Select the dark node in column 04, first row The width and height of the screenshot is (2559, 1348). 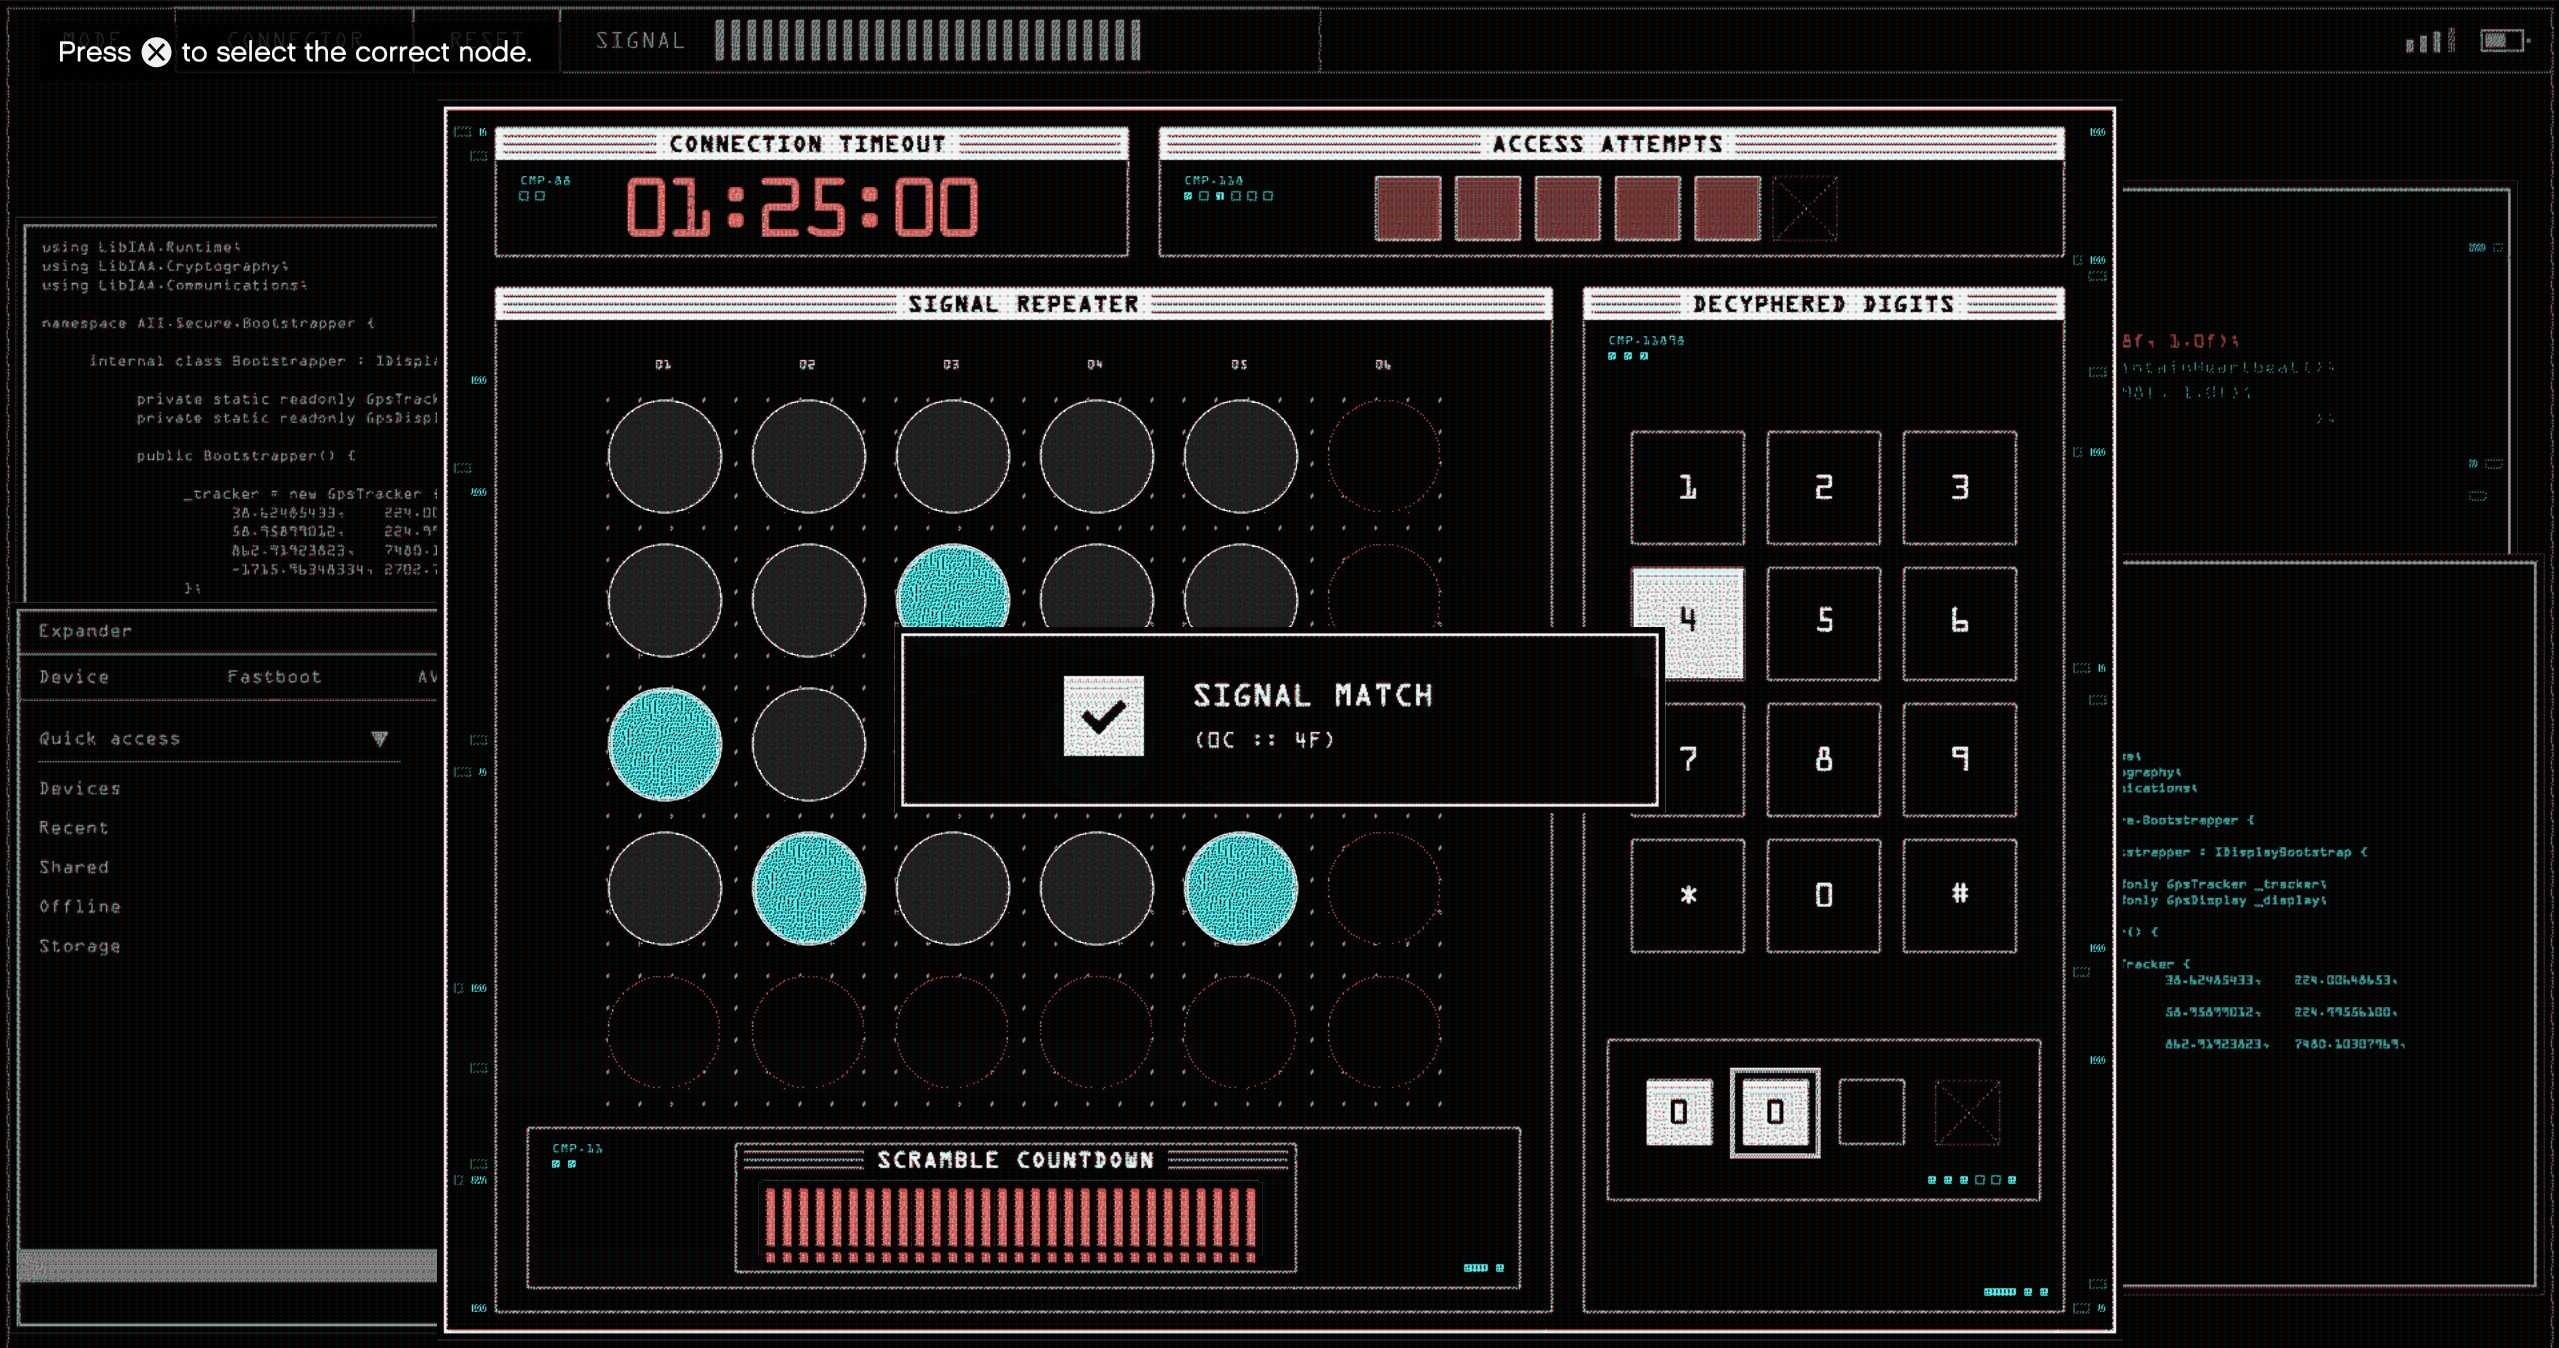[1096, 456]
